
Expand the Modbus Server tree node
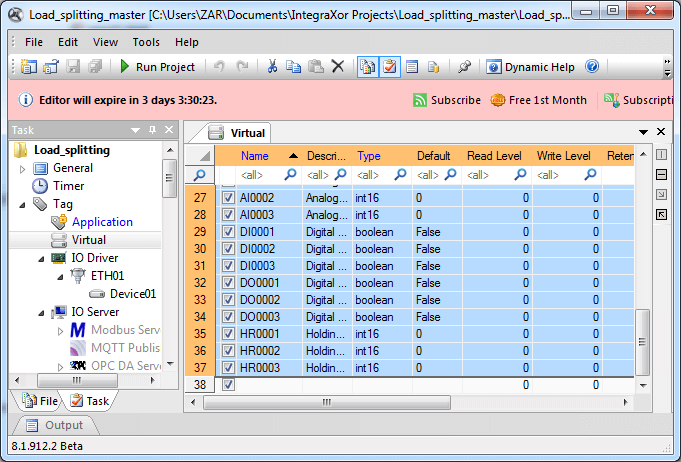point(61,331)
